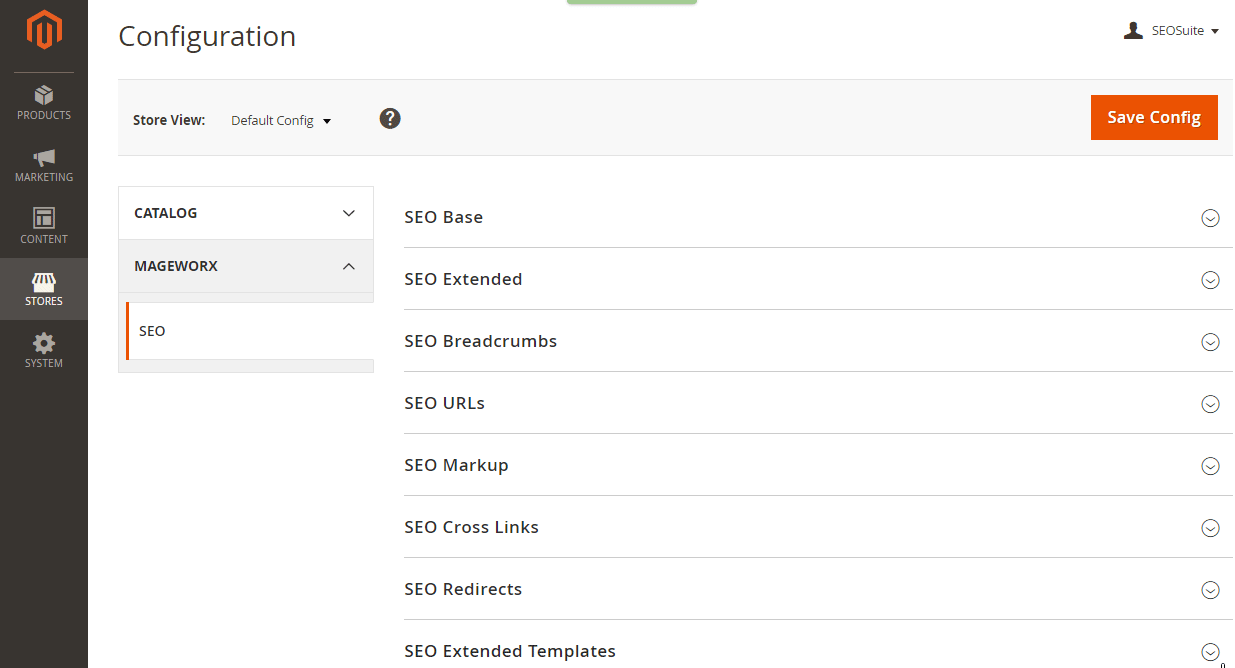Click the SEO Breadcrumbs section title

click(x=480, y=341)
